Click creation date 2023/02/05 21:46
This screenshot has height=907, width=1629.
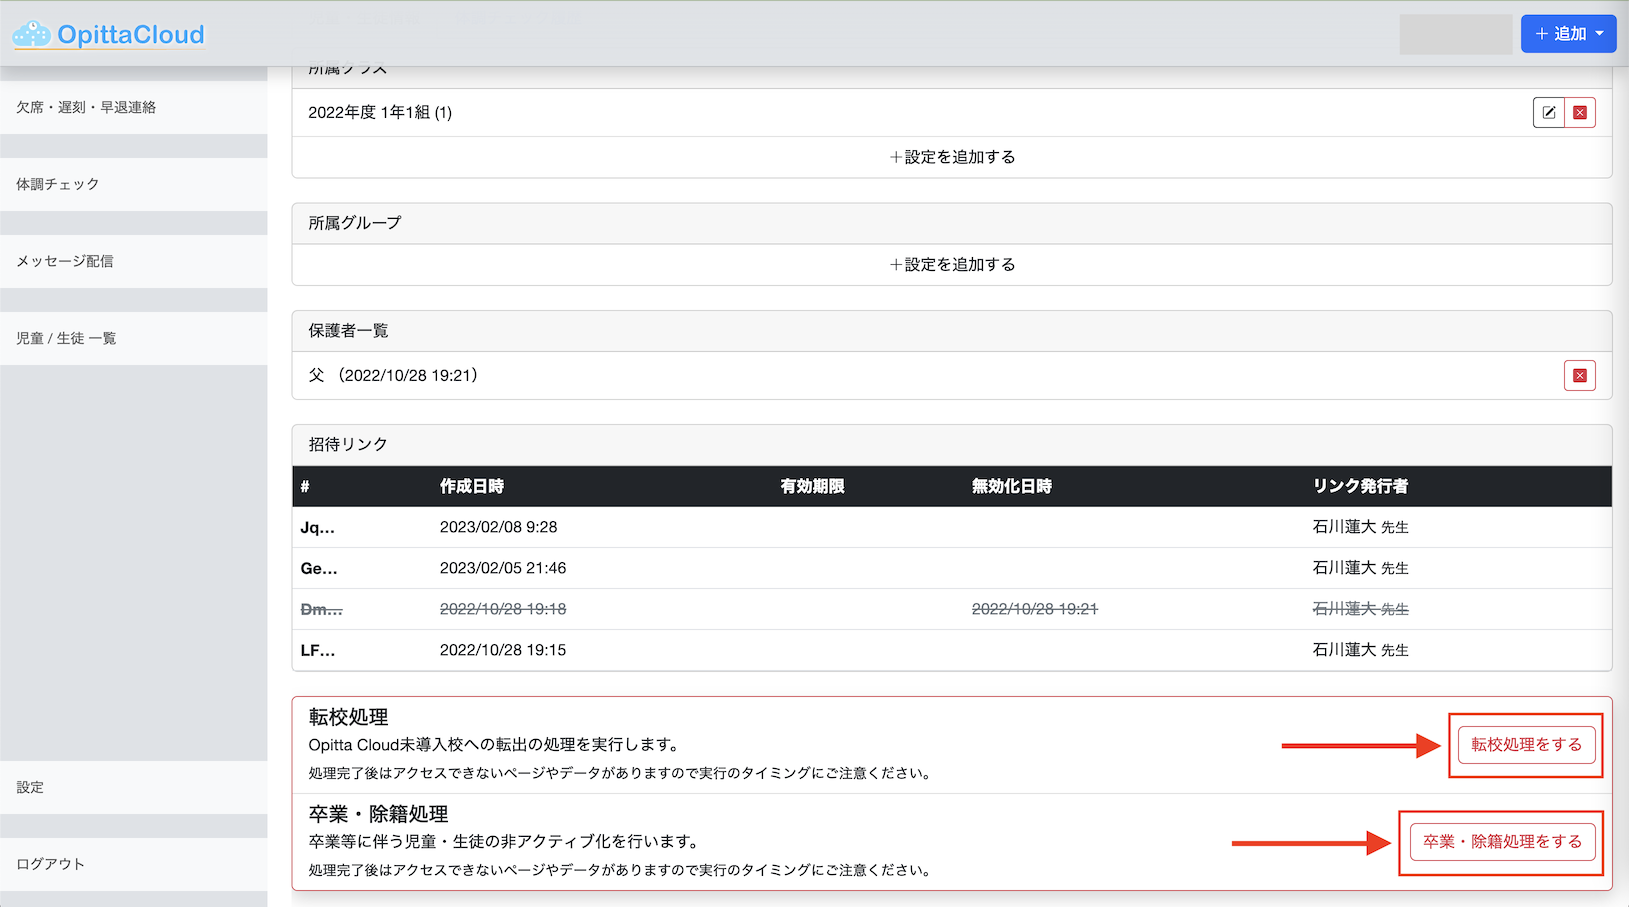pos(503,568)
